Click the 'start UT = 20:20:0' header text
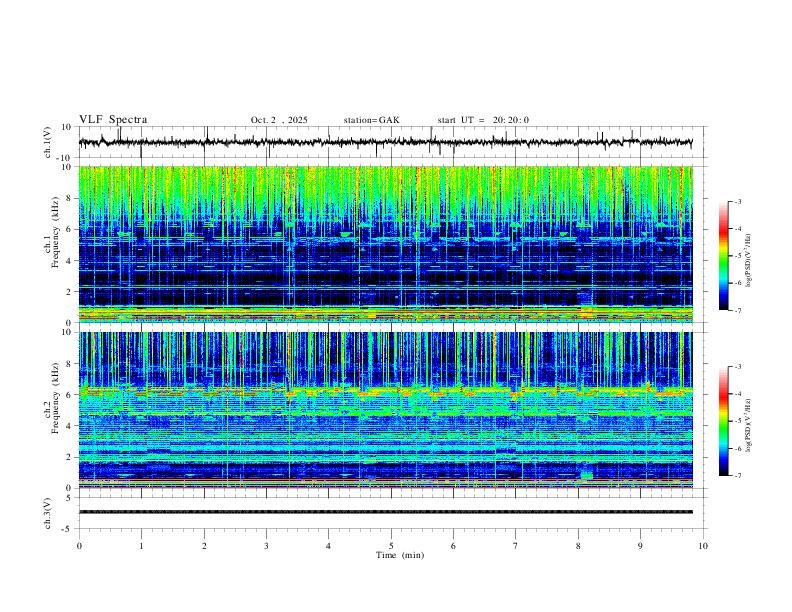The height and width of the screenshot is (612, 792). (x=483, y=120)
